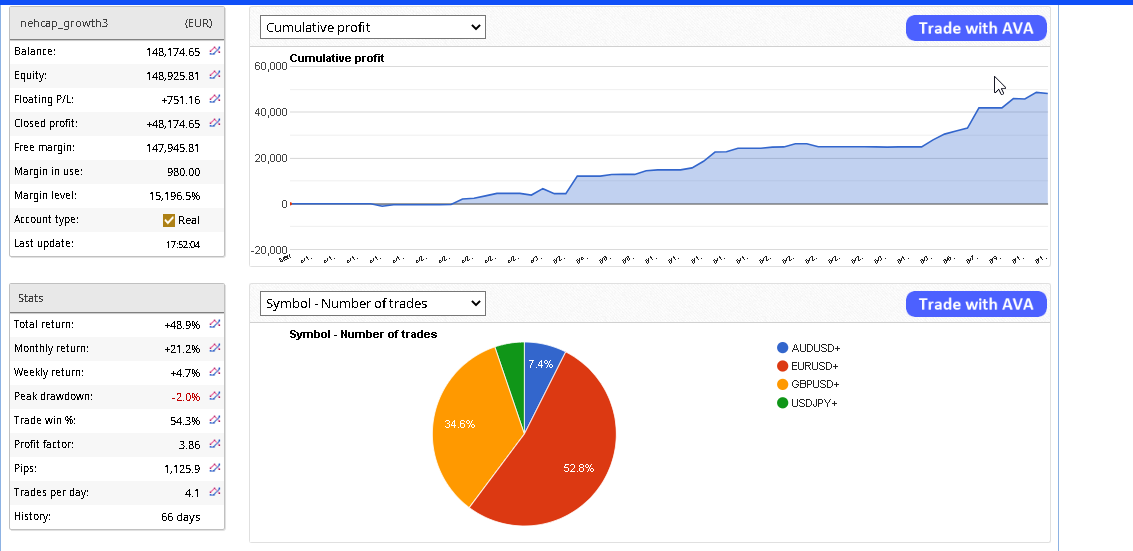
Task: Toggle the Real account type checkbox
Action: coord(169,220)
